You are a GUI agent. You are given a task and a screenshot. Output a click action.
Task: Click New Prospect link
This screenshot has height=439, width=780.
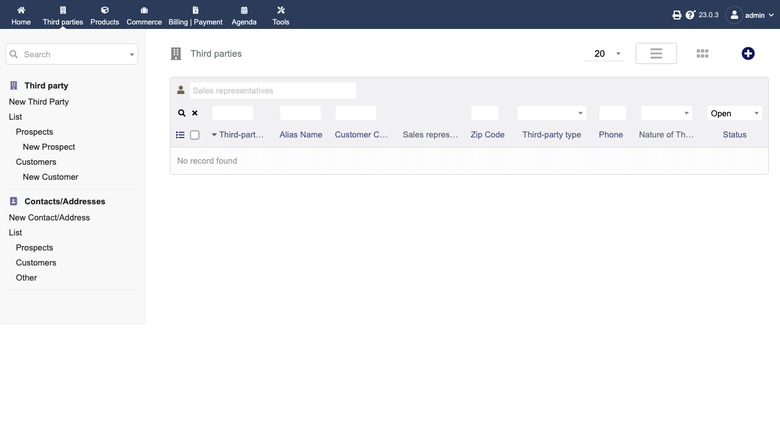pos(49,147)
